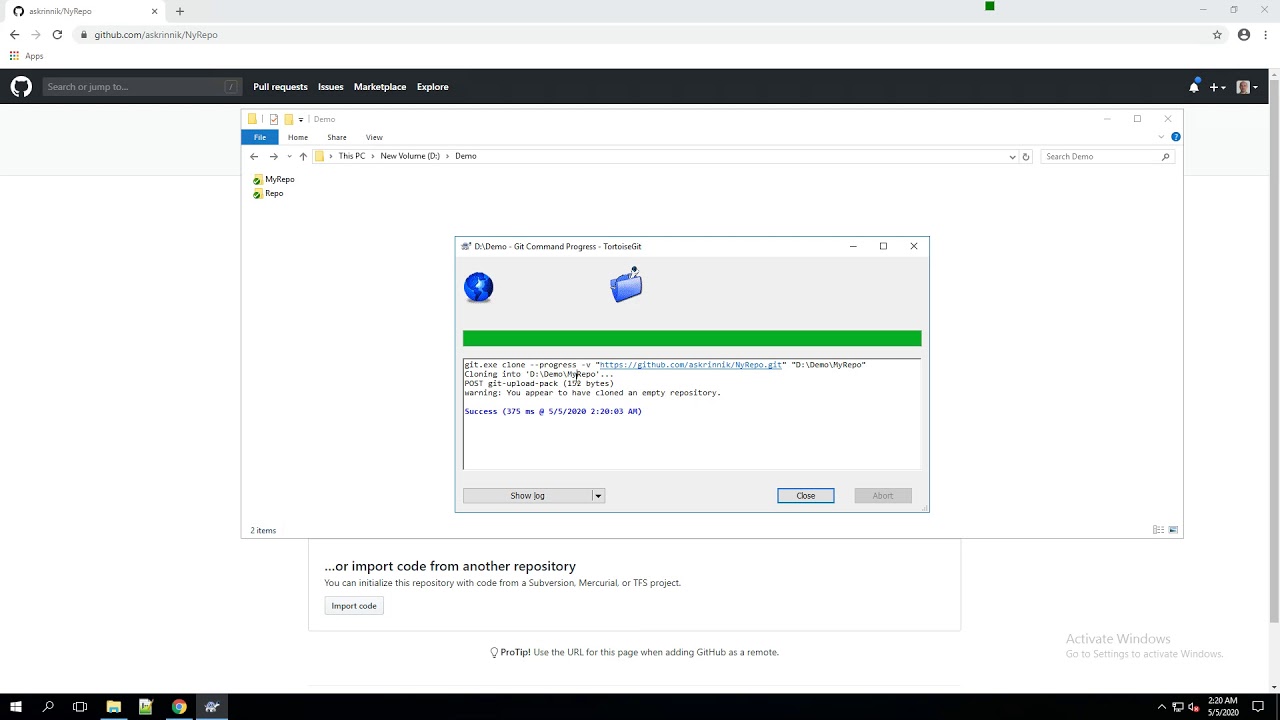Open the View tab in Explorer ribbon
This screenshot has height=720, width=1280.
click(374, 137)
